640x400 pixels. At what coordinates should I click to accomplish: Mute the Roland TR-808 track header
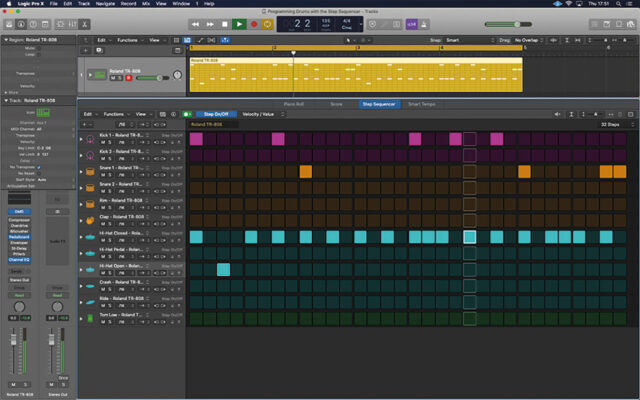113,78
